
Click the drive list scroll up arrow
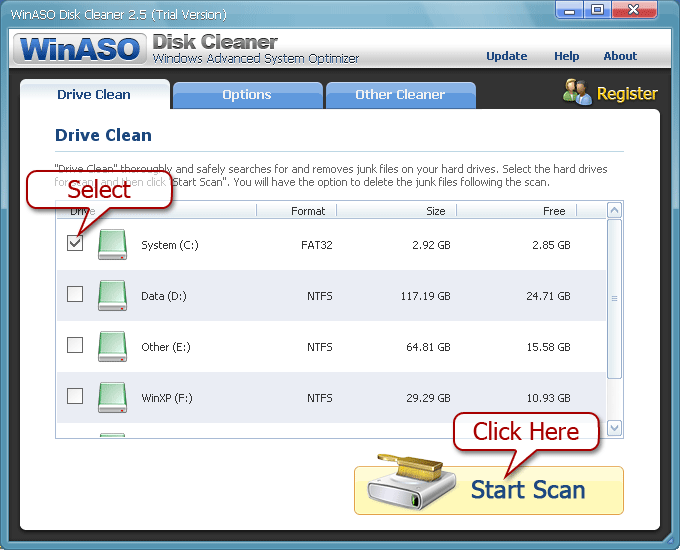click(615, 211)
